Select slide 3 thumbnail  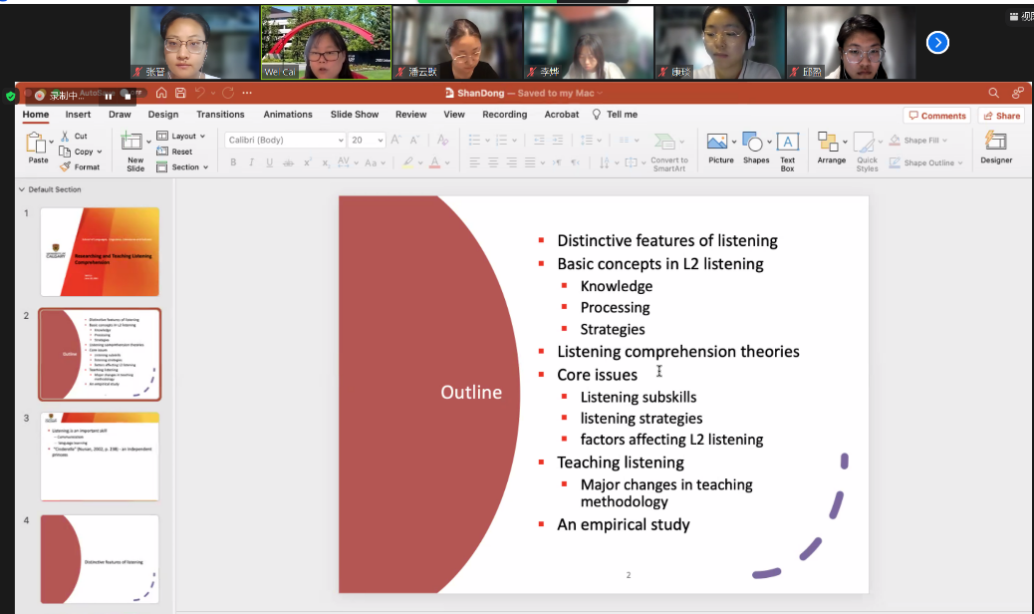pos(99,455)
